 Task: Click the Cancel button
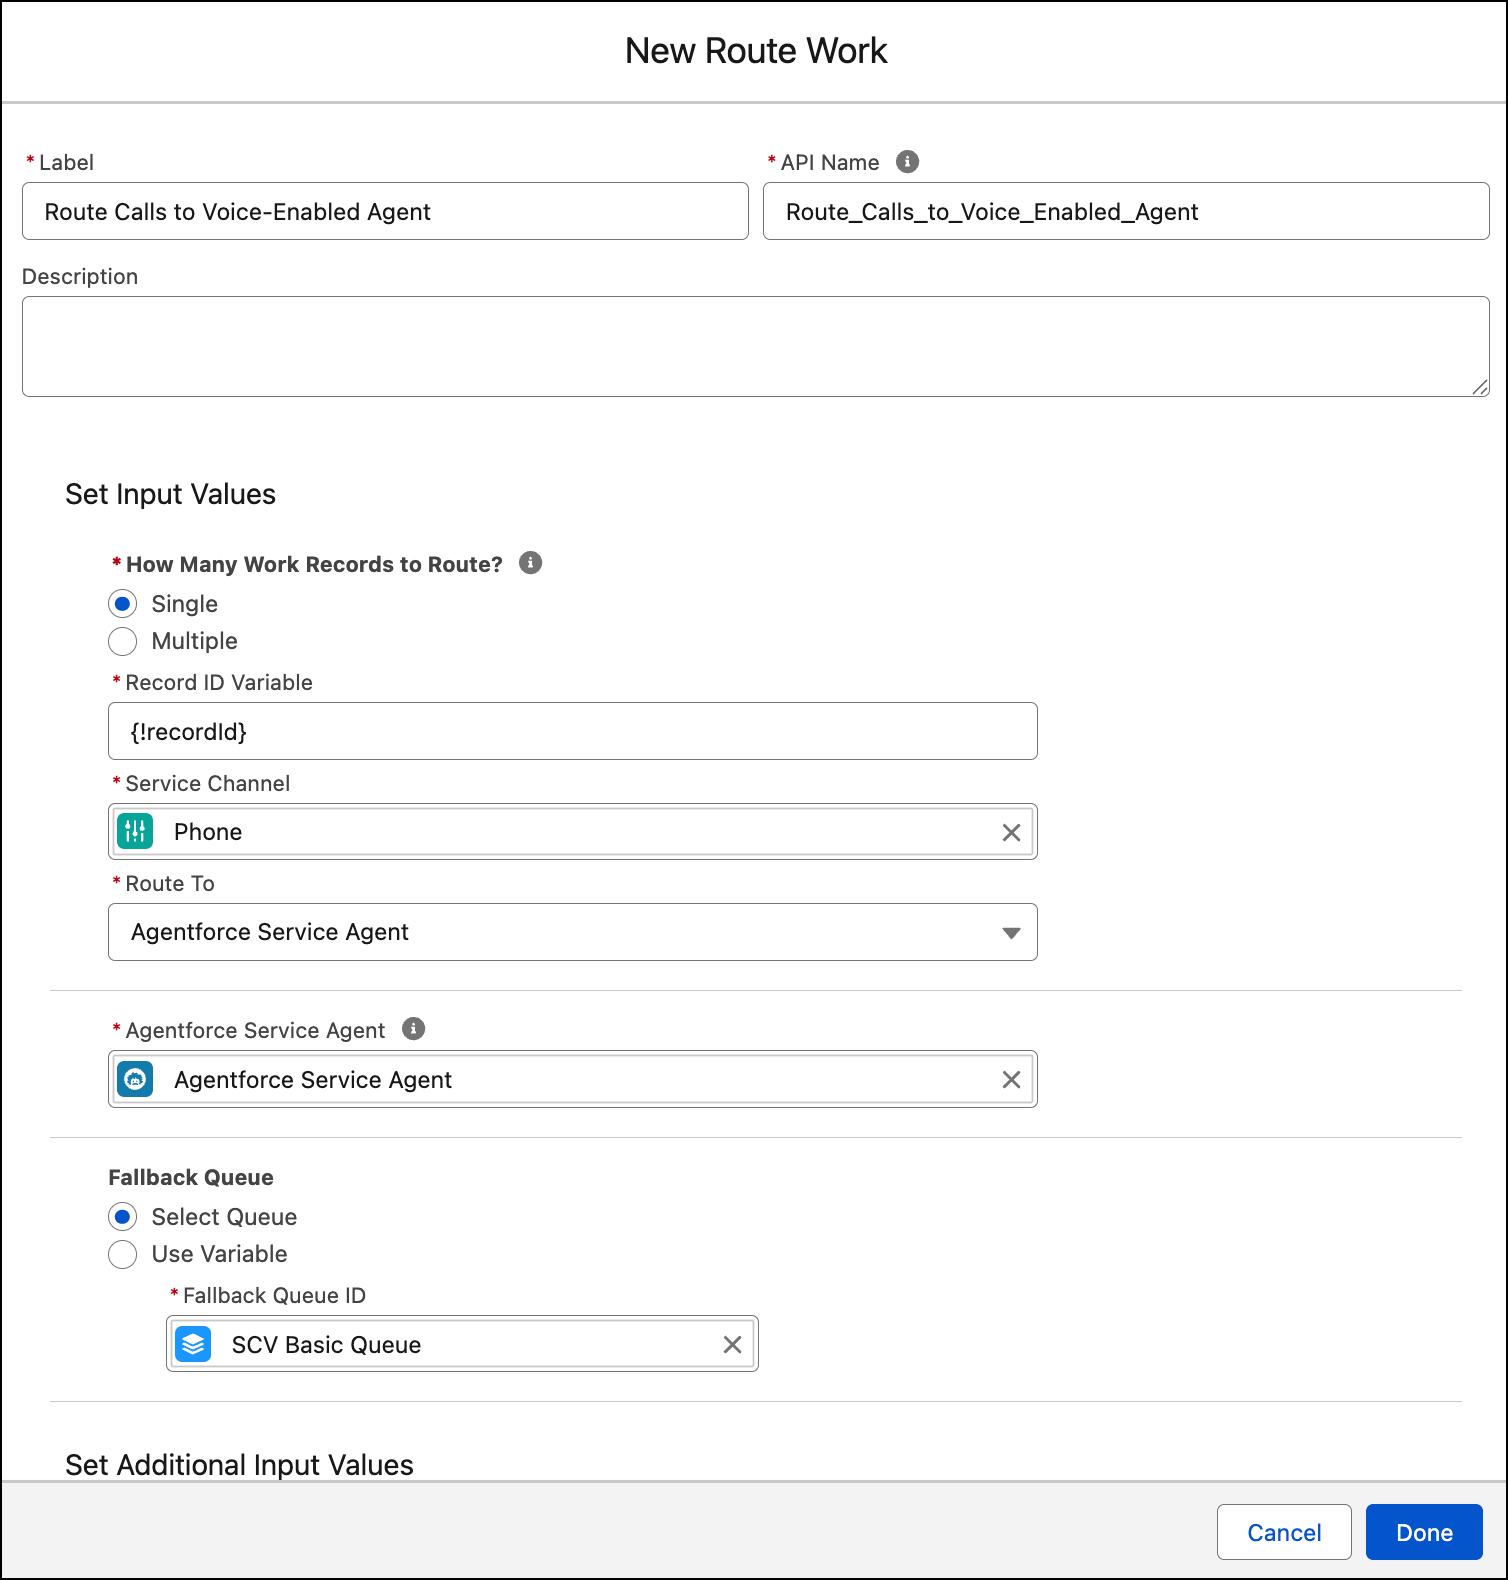[x=1284, y=1532]
